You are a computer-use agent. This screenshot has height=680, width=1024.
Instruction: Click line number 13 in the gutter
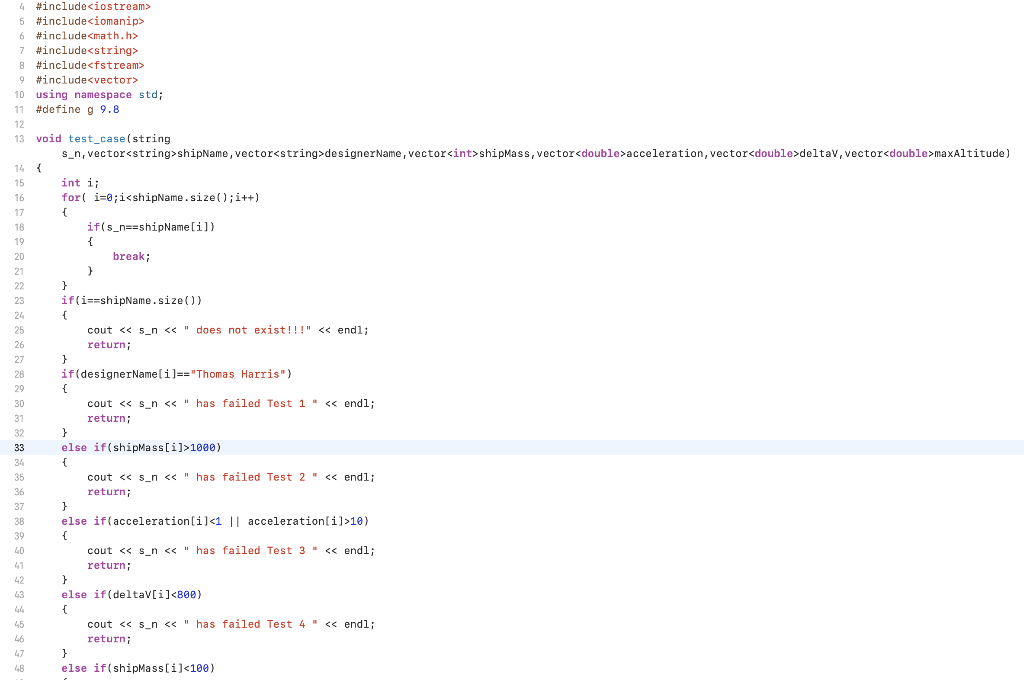19,138
